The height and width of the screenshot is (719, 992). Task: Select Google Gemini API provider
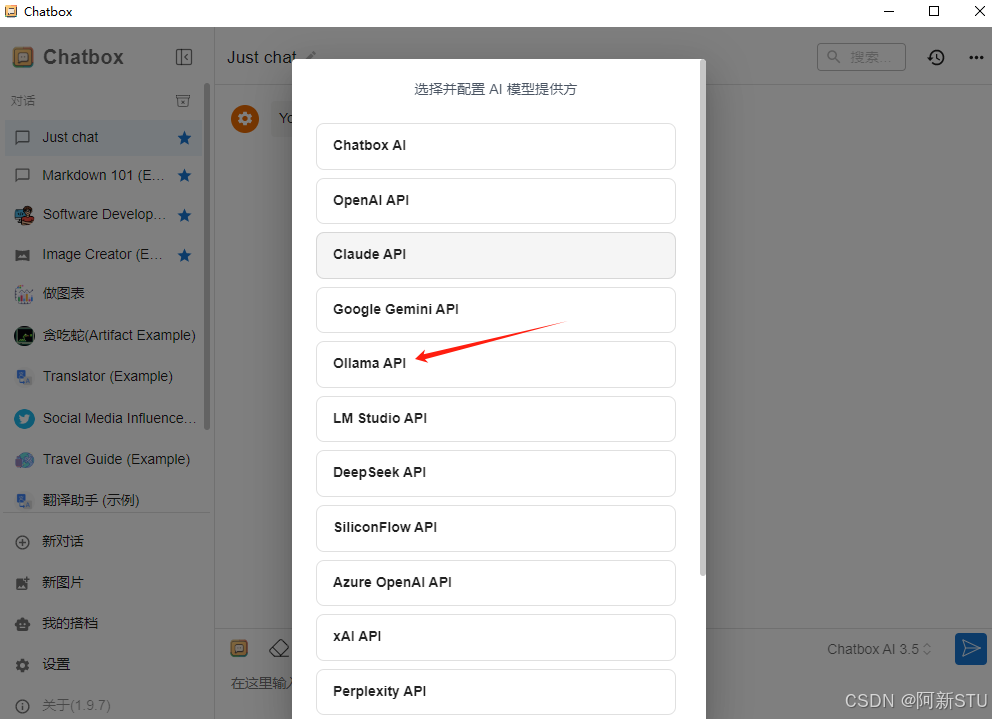(496, 309)
